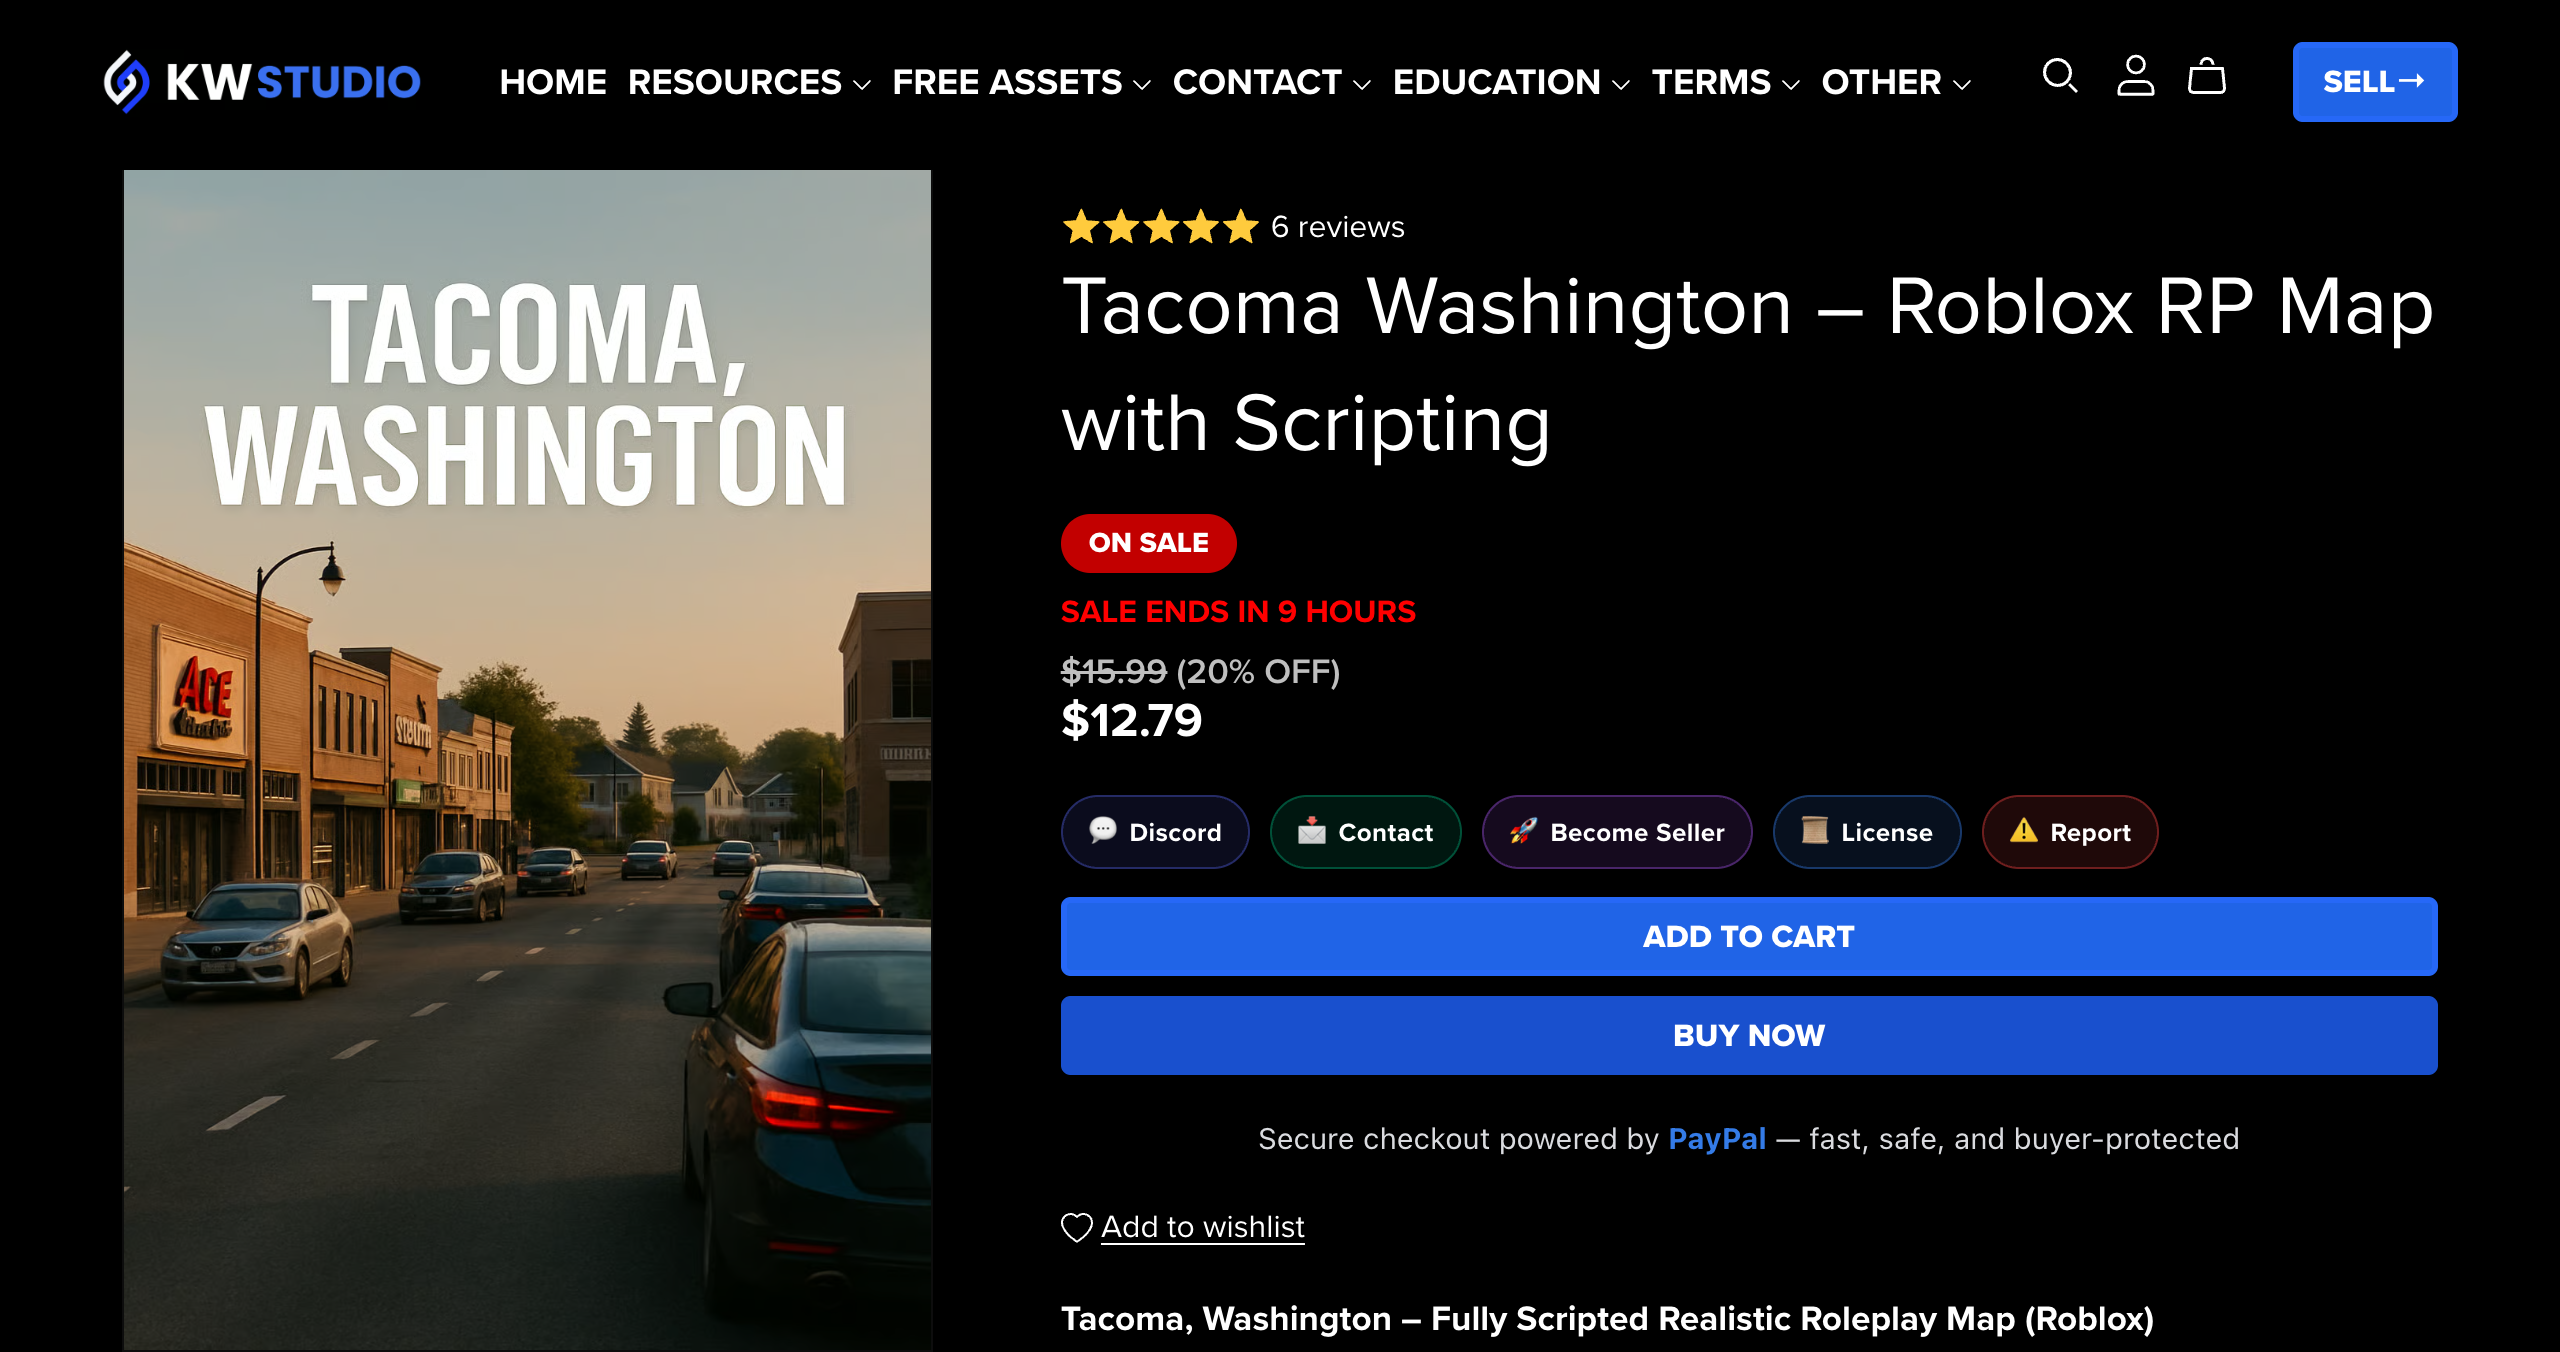Expand the Education dropdown menu
This screenshot has width=2560, height=1352.
coord(1511,82)
